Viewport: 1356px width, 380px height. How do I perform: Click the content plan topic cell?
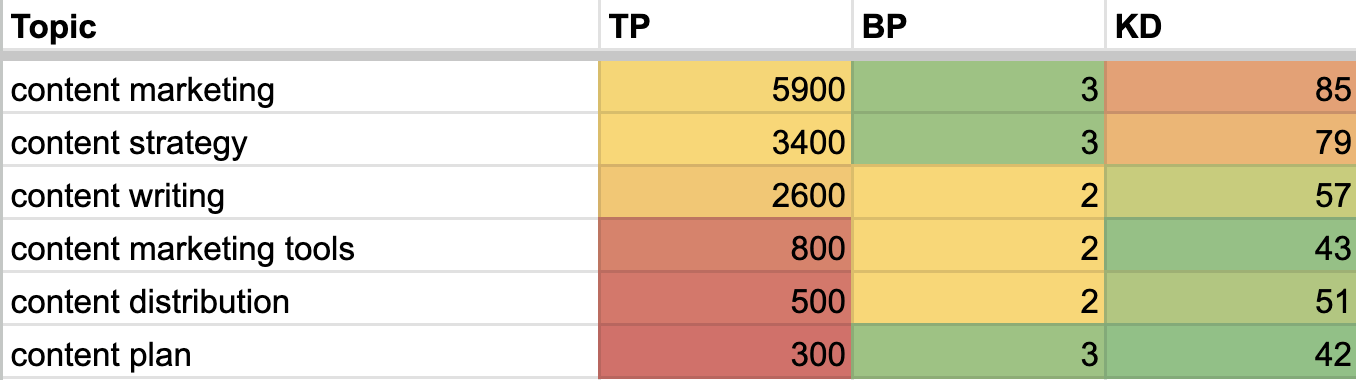[299, 354]
